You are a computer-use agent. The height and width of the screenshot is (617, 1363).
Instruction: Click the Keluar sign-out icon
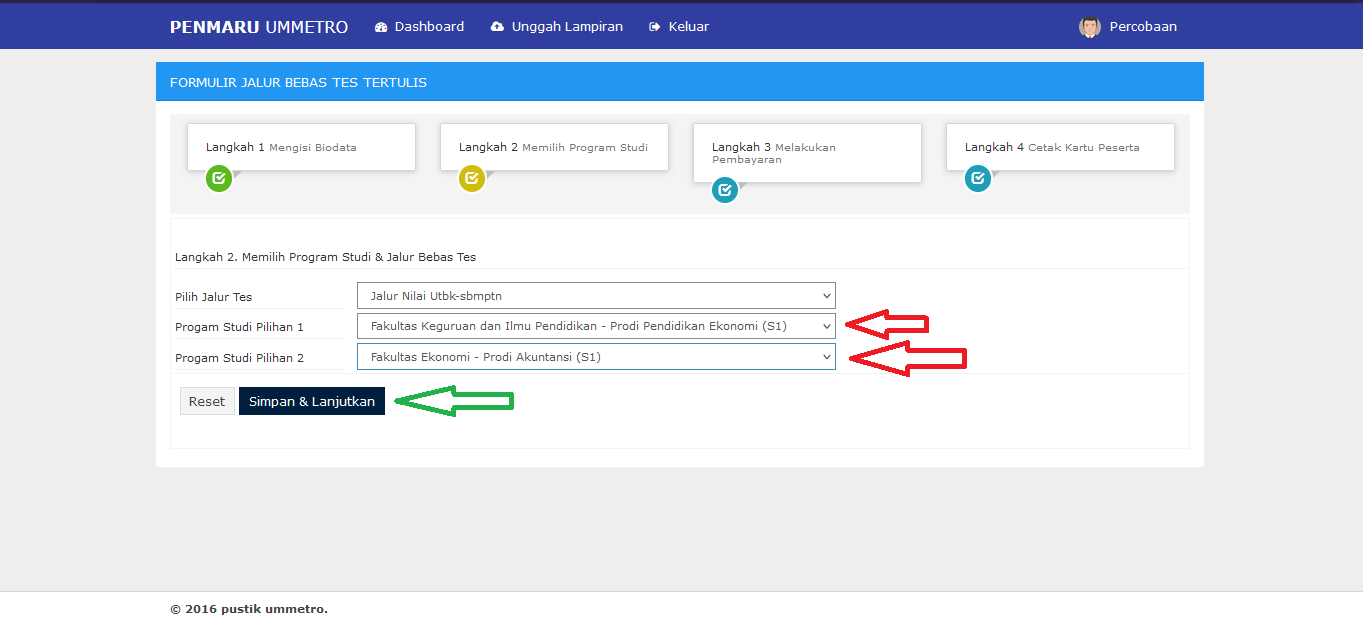point(654,27)
